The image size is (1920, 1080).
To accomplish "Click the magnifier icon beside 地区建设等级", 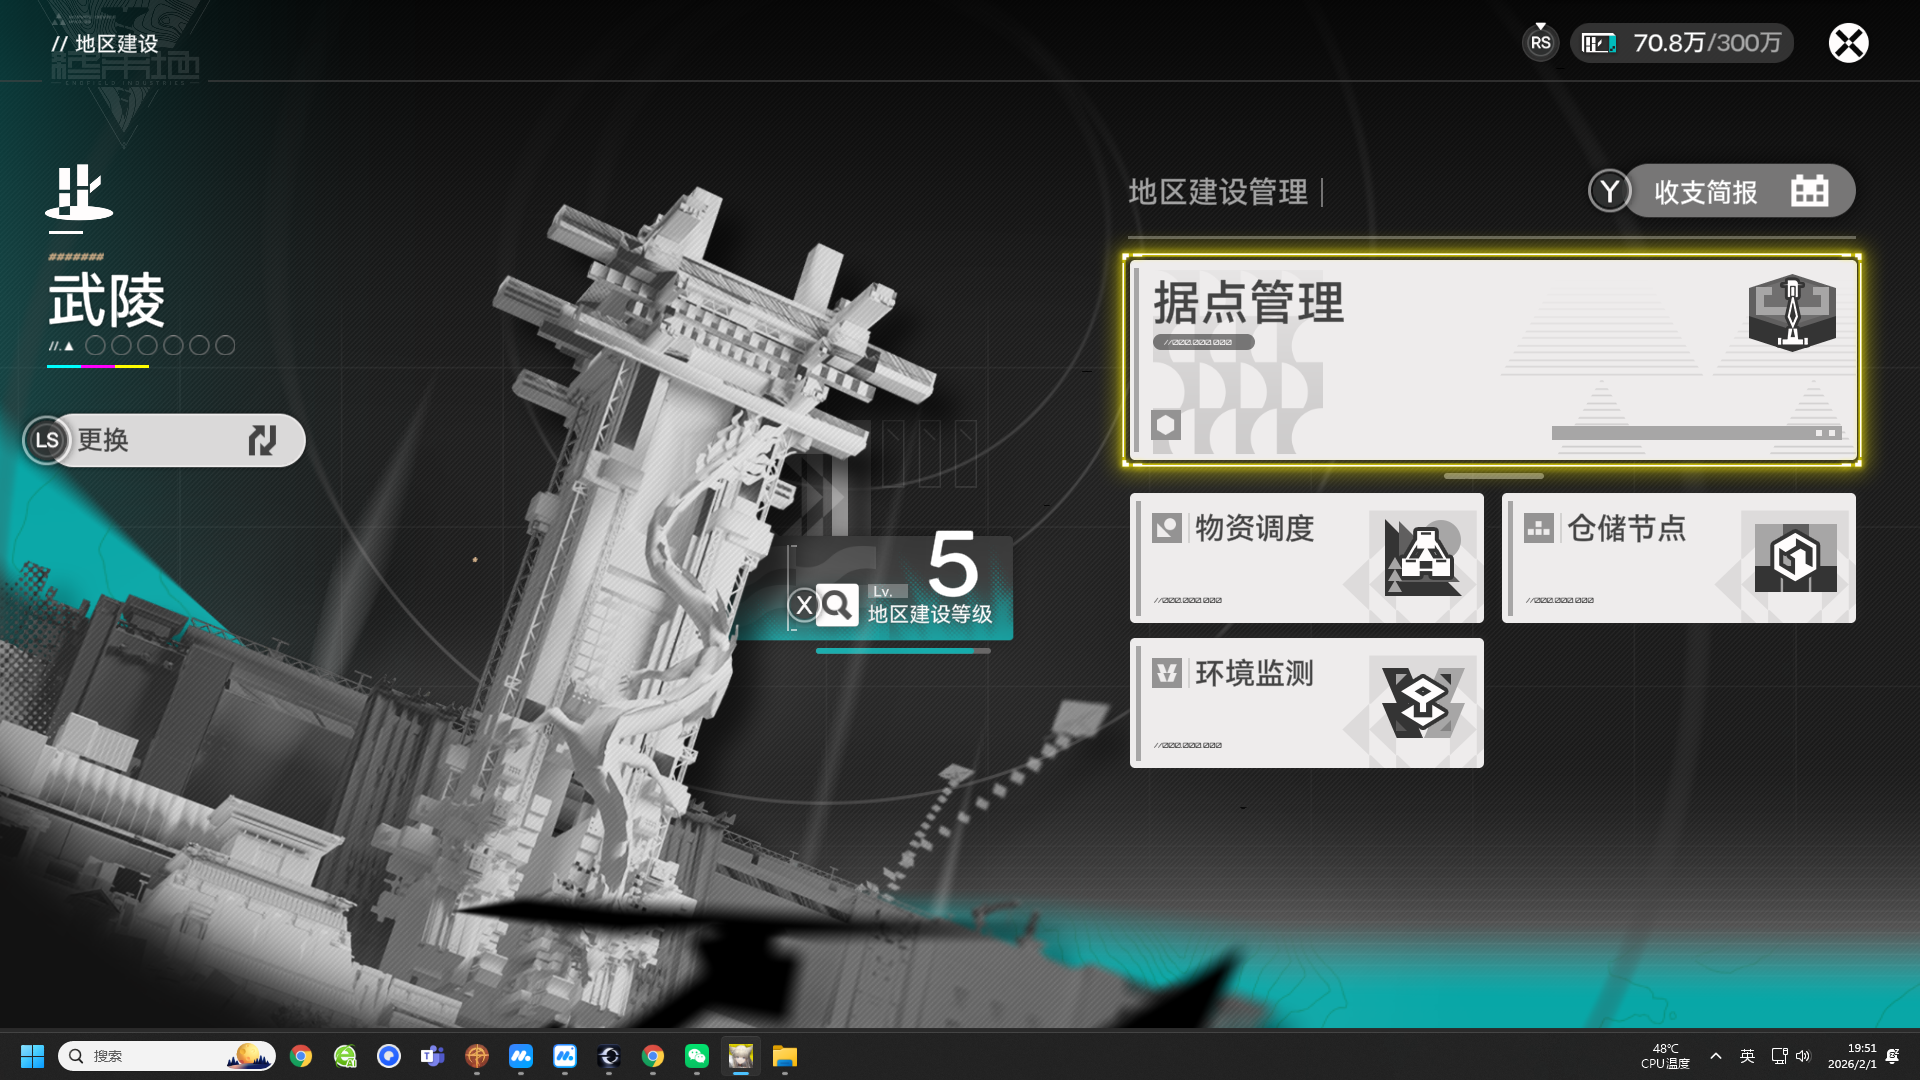I will tap(837, 605).
